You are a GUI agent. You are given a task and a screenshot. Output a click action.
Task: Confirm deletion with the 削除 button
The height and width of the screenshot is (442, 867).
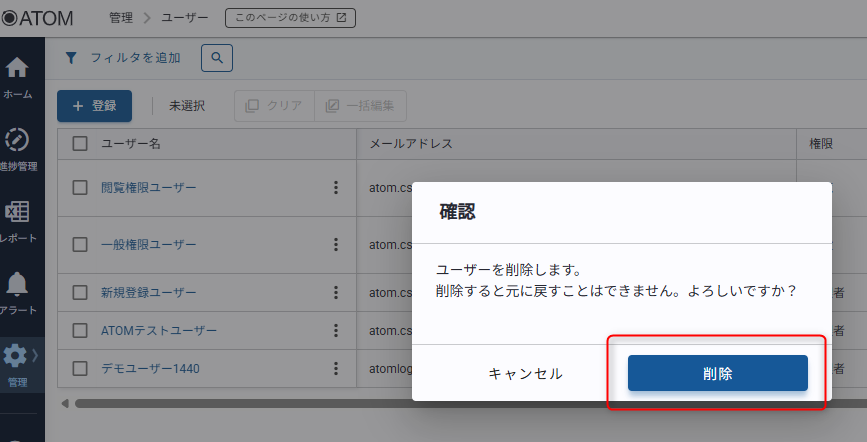[x=717, y=373]
